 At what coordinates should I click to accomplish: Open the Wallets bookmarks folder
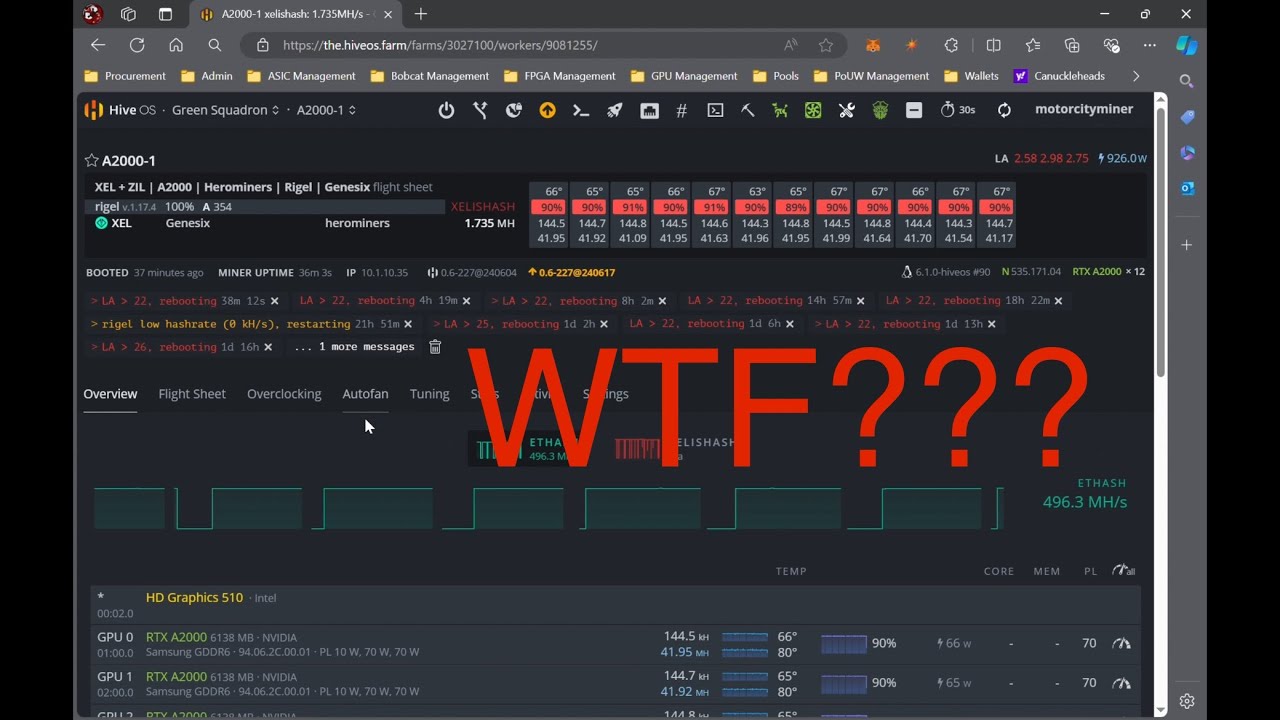pyautogui.click(x=971, y=76)
